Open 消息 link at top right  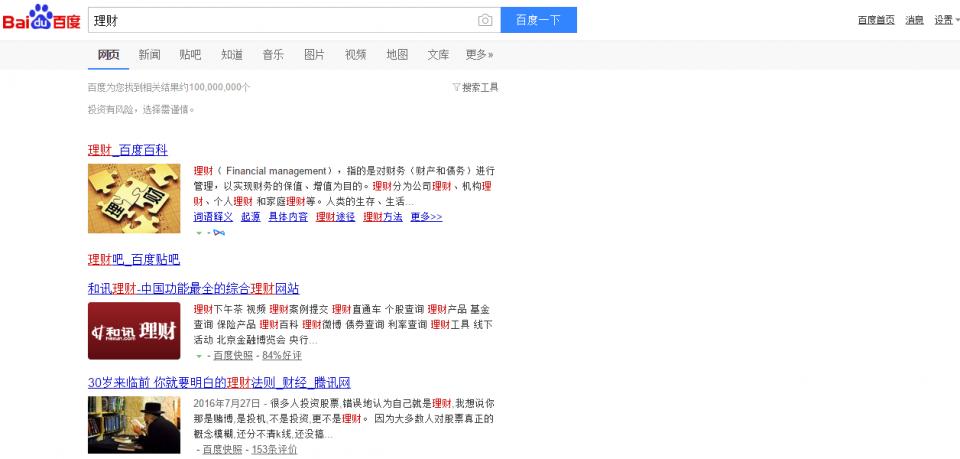915,20
